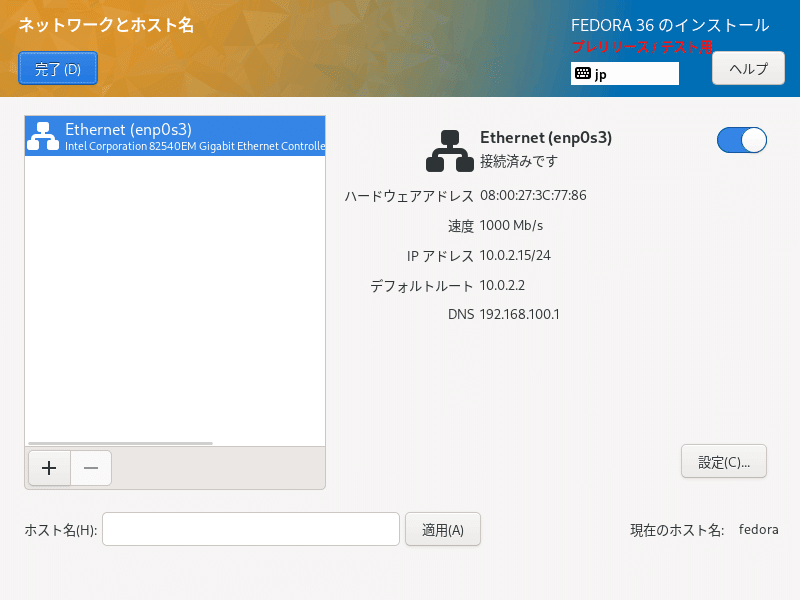Viewport: 800px width, 600px height.
Task: Click the speed value 1000 Mb/s
Action: (x=511, y=226)
